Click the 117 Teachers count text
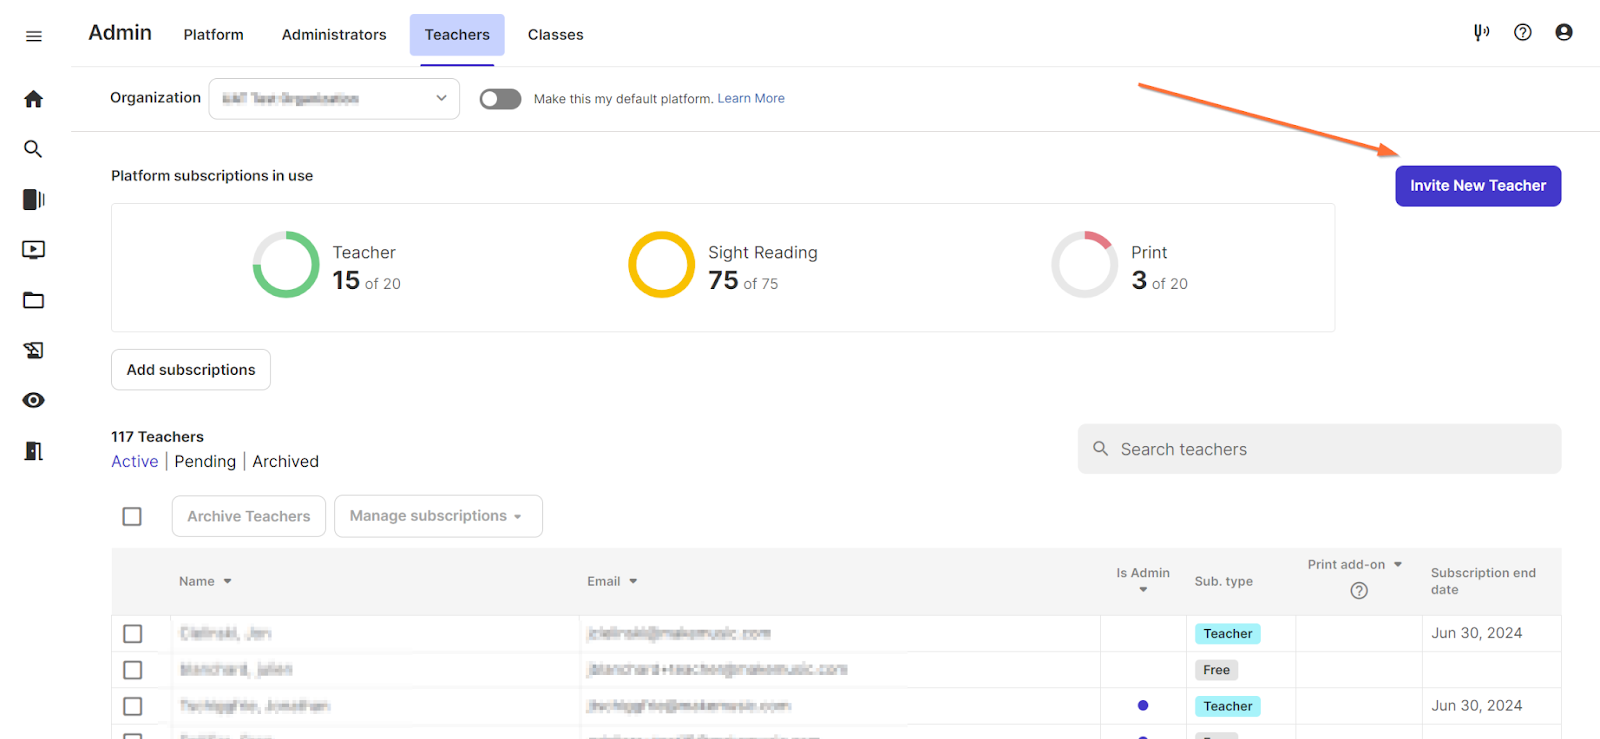 [157, 437]
